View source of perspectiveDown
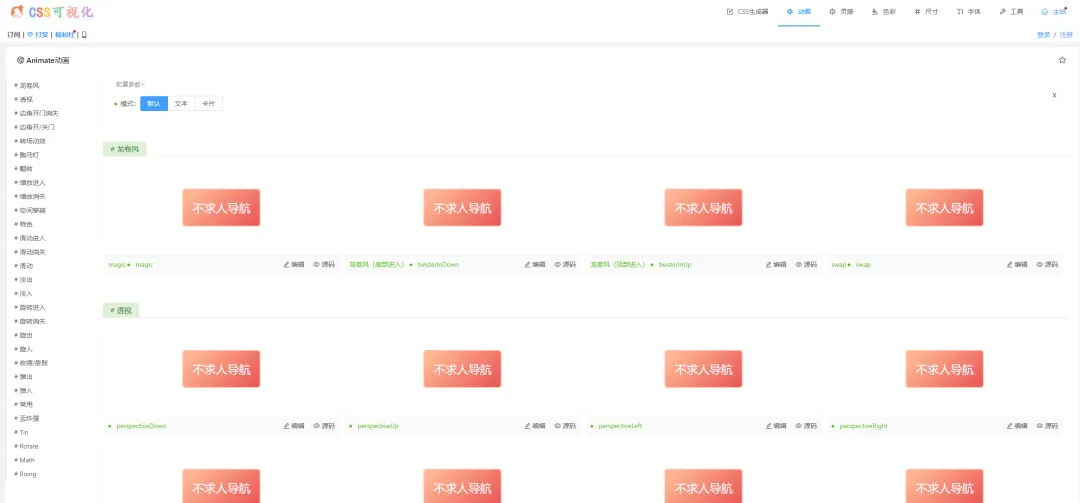Viewport: 1080px width, 503px height. coord(324,426)
